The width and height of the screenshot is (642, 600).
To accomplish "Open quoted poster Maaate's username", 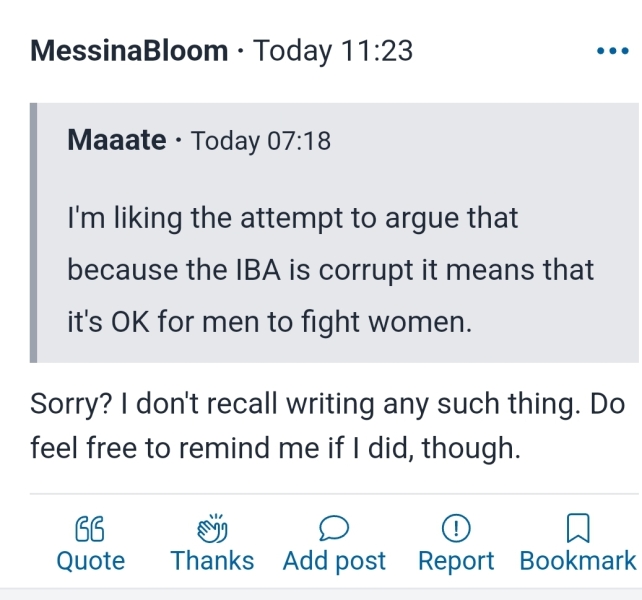I will (x=117, y=141).
